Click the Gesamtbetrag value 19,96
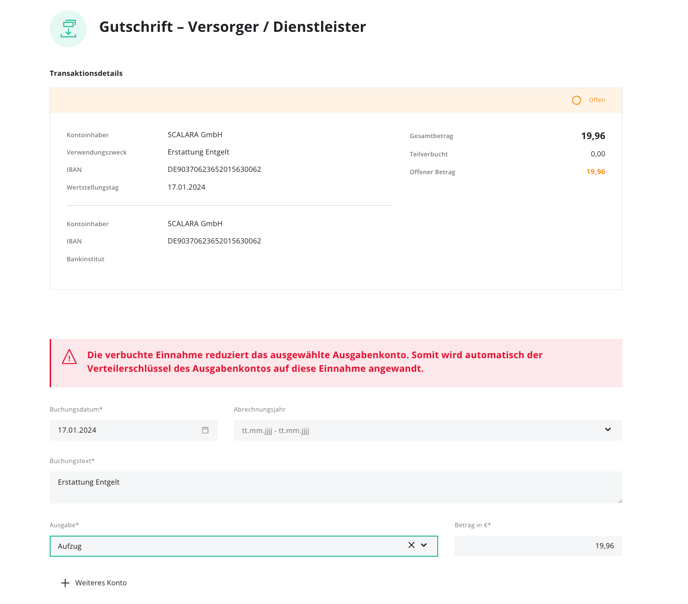This screenshot has width=688, height=604. coord(593,136)
